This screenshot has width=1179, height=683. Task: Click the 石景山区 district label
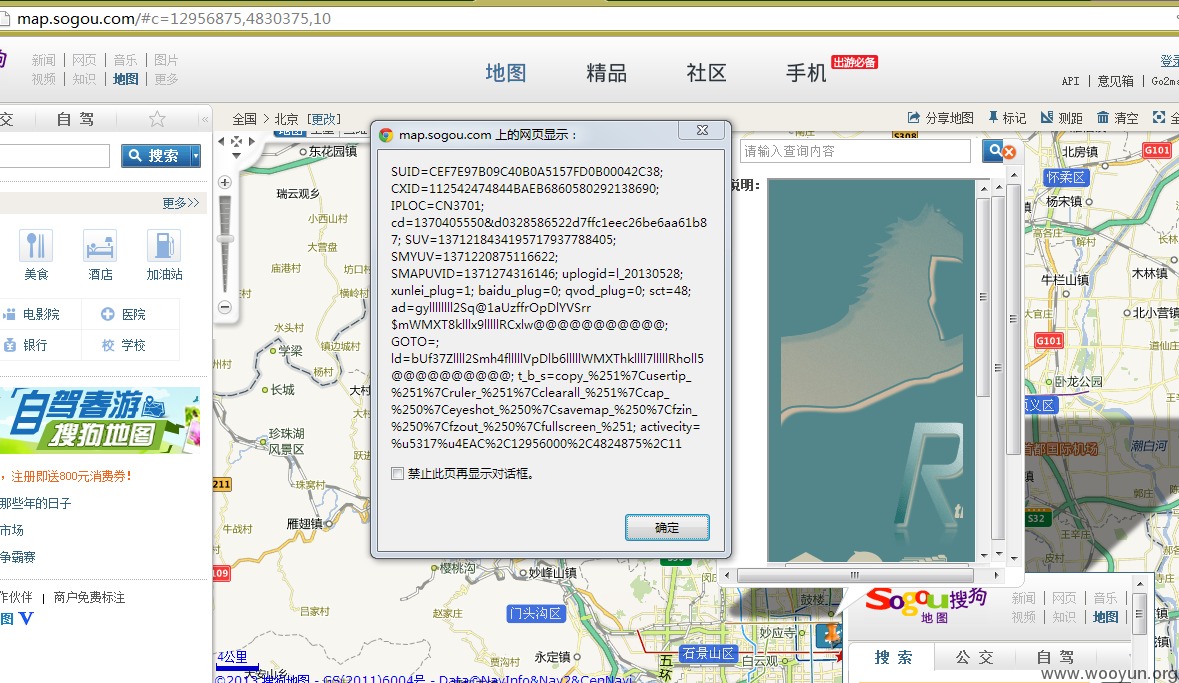click(x=708, y=654)
